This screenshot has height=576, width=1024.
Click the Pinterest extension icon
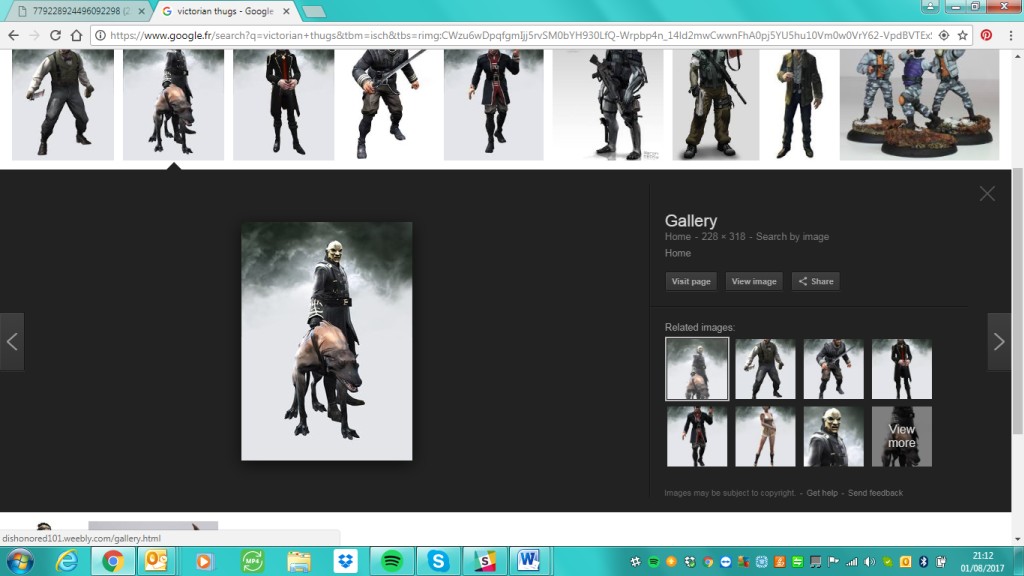tap(986, 35)
